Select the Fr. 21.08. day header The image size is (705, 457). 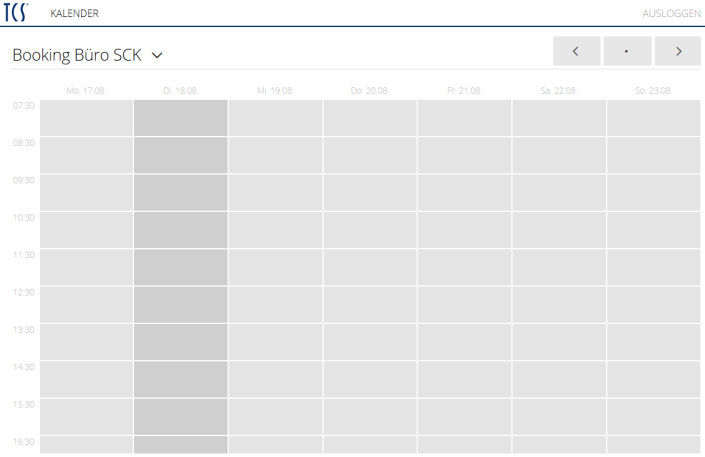click(x=464, y=90)
